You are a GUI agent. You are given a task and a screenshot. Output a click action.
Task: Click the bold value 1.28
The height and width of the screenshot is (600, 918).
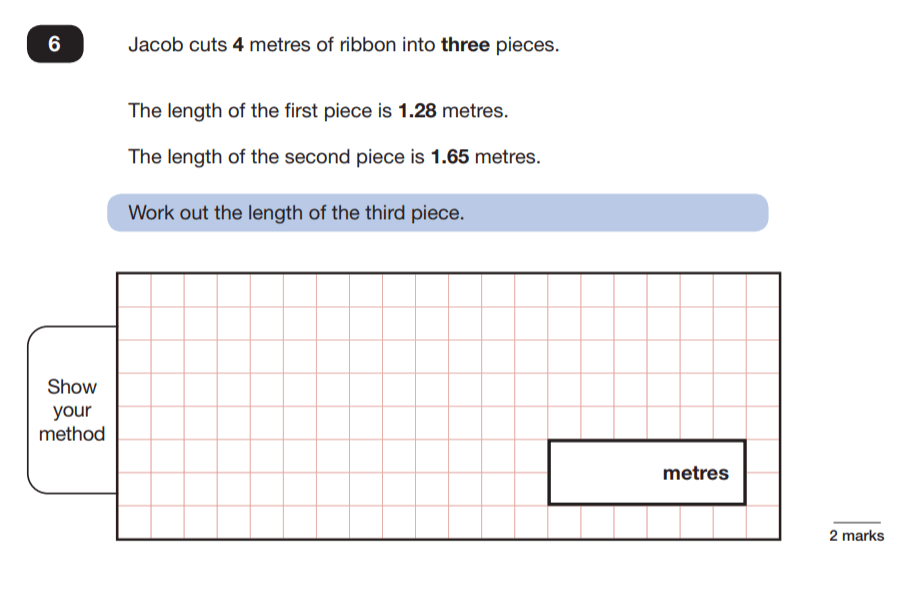tap(417, 111)
